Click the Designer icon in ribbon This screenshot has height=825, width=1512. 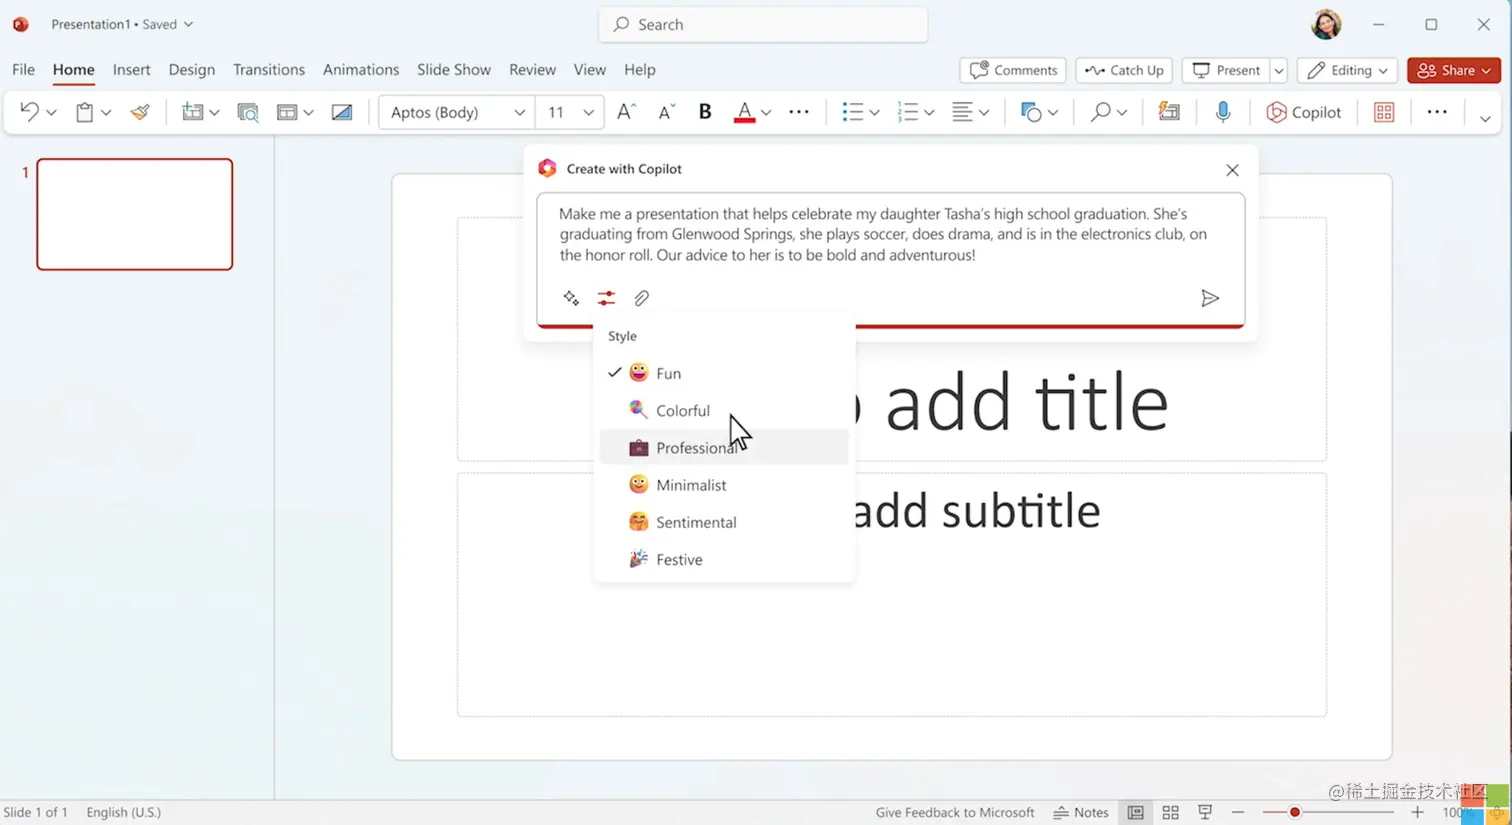point(1169,112)
